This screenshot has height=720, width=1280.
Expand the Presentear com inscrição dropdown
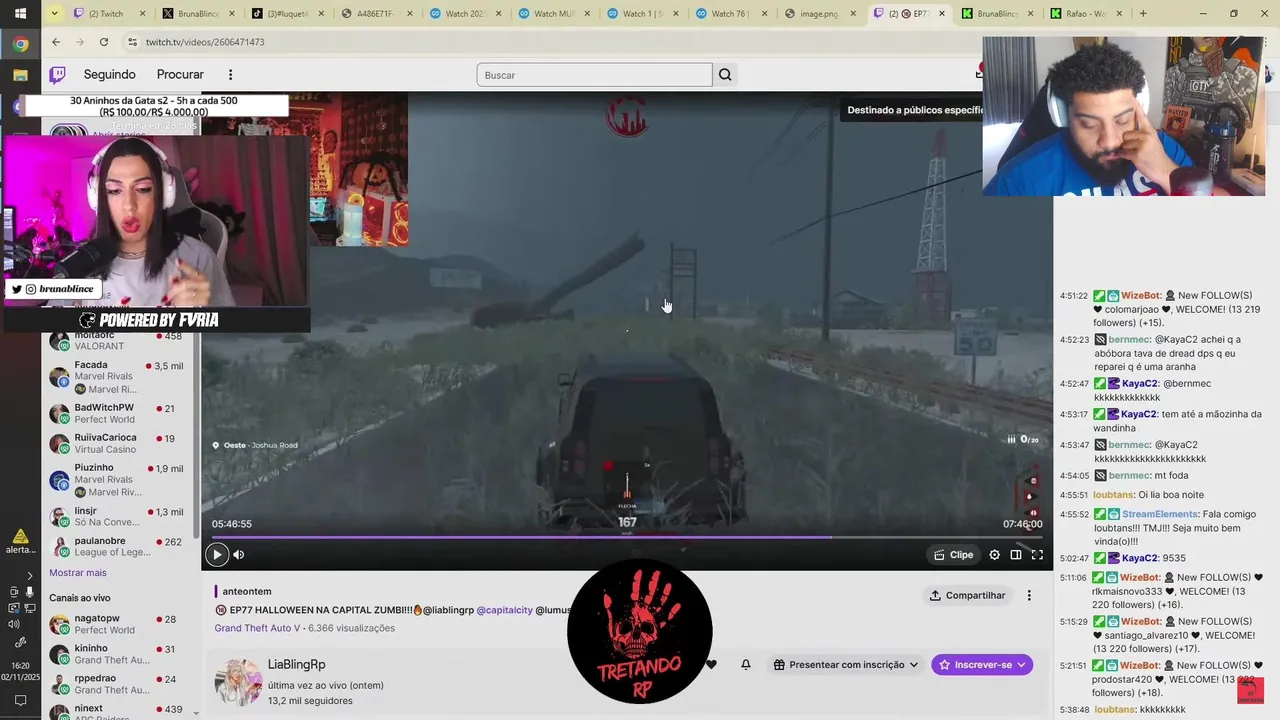click(x=845, y=665)
